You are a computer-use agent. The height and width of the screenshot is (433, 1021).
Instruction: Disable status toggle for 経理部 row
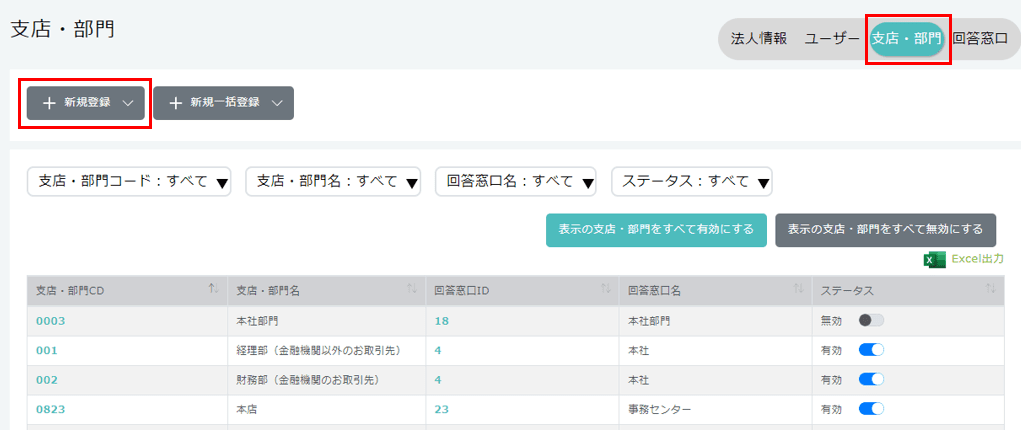coord(871,350)
